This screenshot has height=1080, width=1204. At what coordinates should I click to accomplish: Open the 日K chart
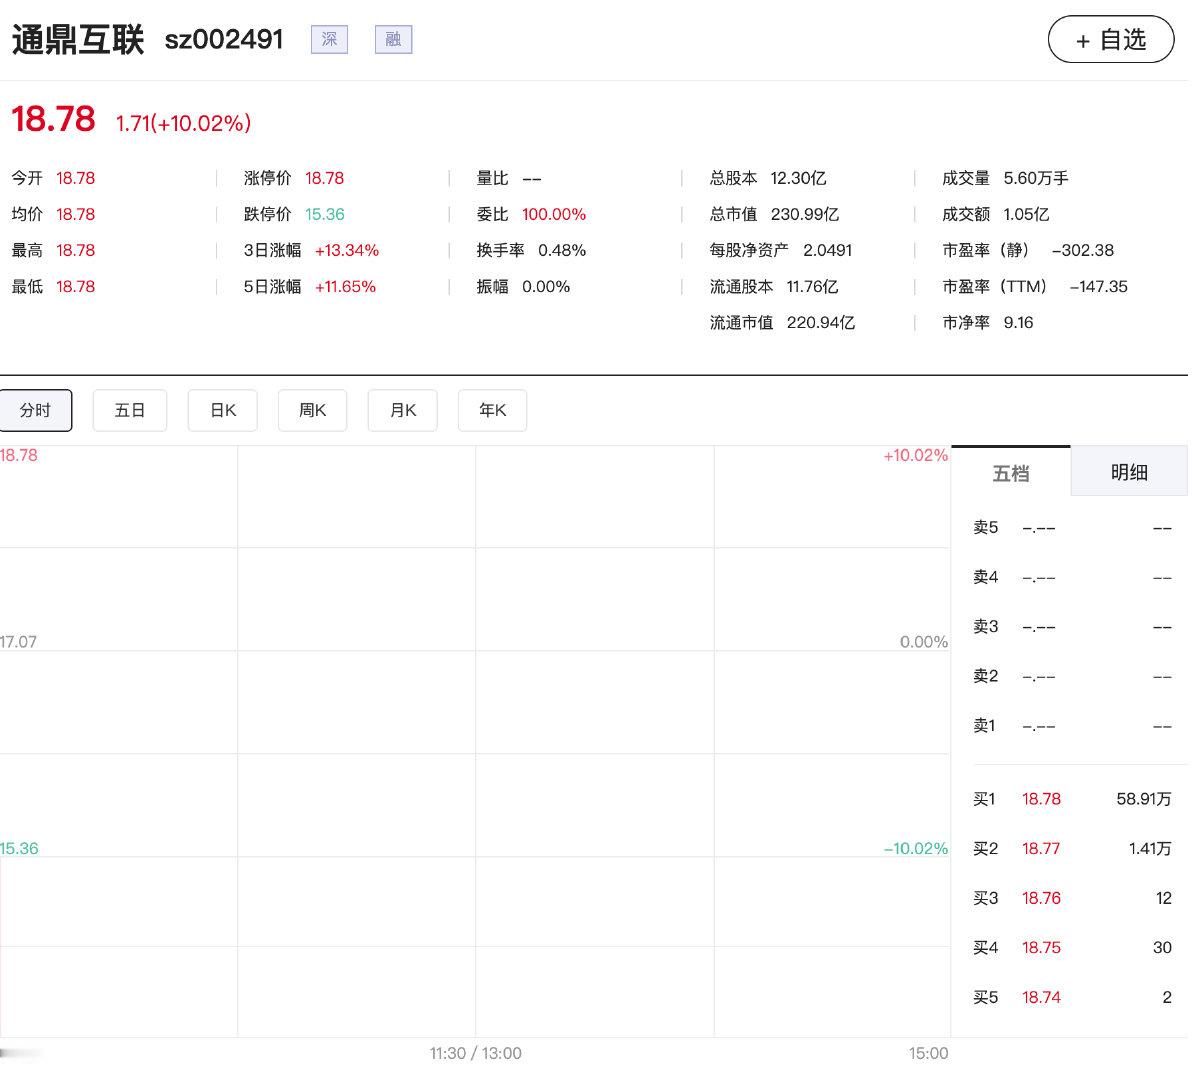(223, 410)
